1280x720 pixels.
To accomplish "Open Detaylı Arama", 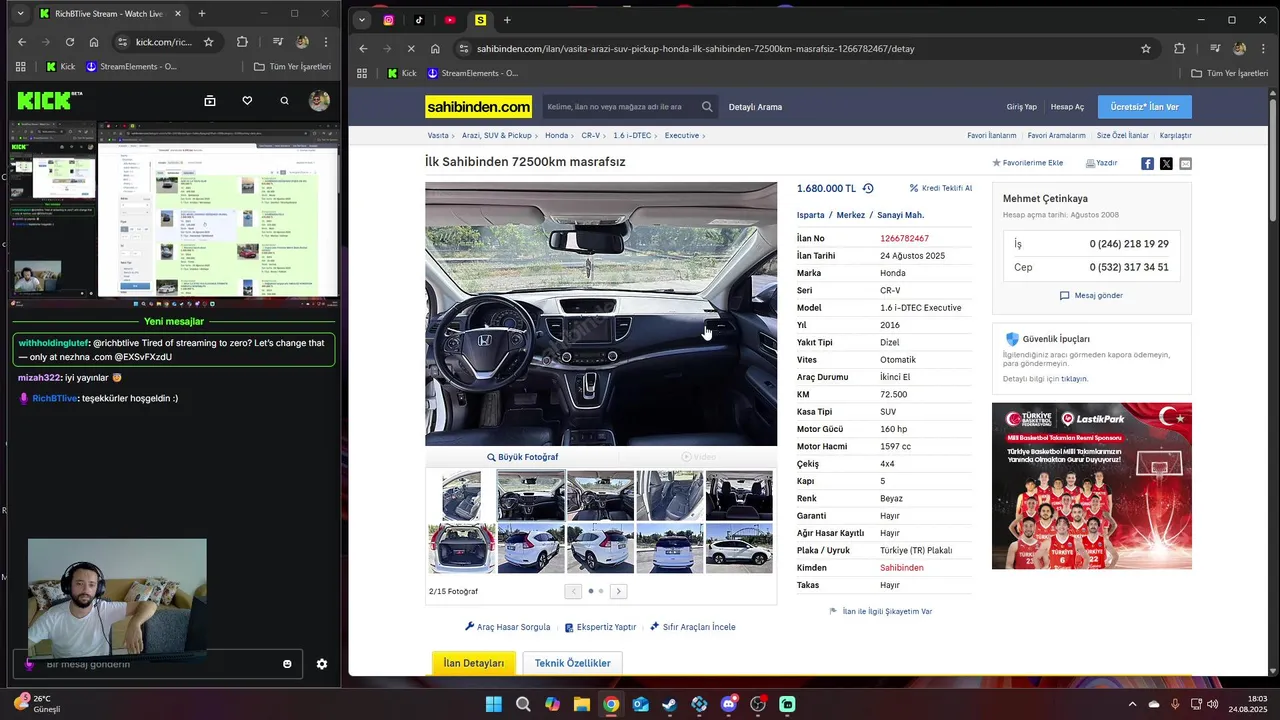I will click(x=755, y=107).
